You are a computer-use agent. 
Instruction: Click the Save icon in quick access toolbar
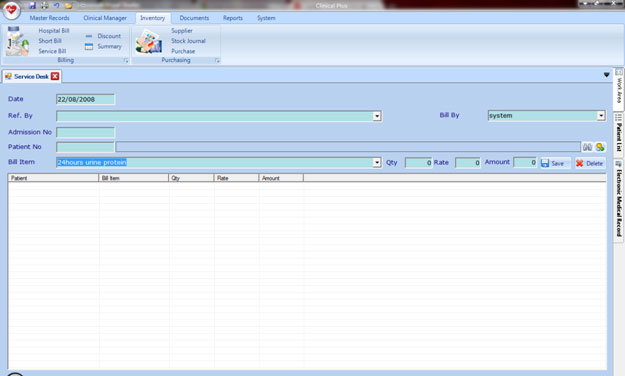(32, 5)
